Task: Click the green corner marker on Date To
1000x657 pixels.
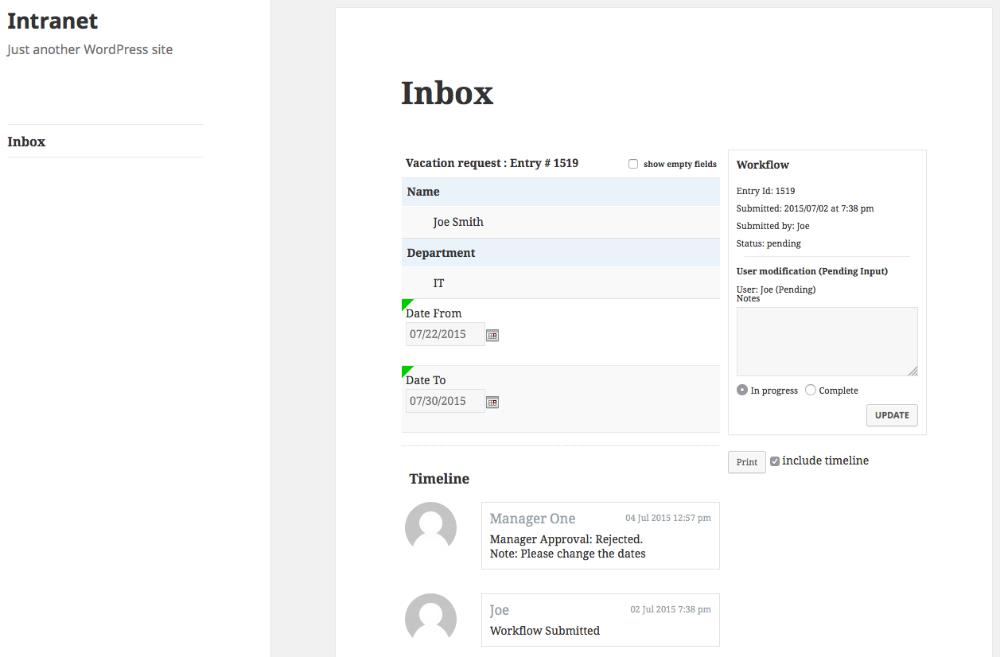Action: [406, 370]
